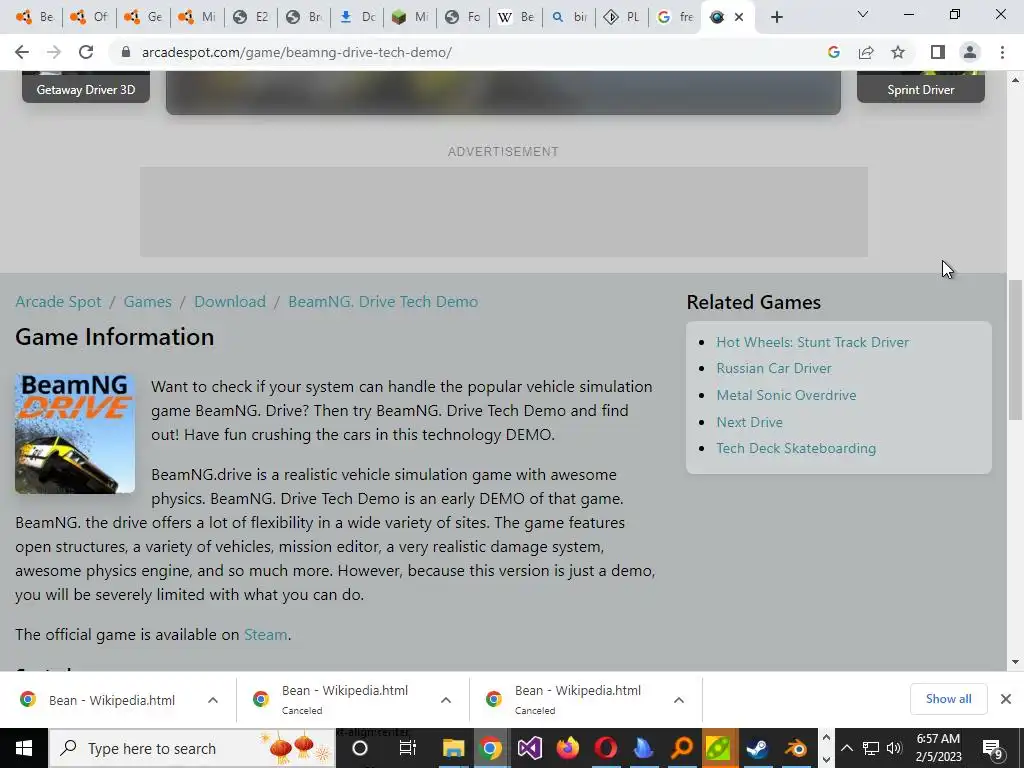Image resolution: width=1024 pixels, height=768 pixels.
Task: Bookmark this page with the star
Action: tap(898, 52)
